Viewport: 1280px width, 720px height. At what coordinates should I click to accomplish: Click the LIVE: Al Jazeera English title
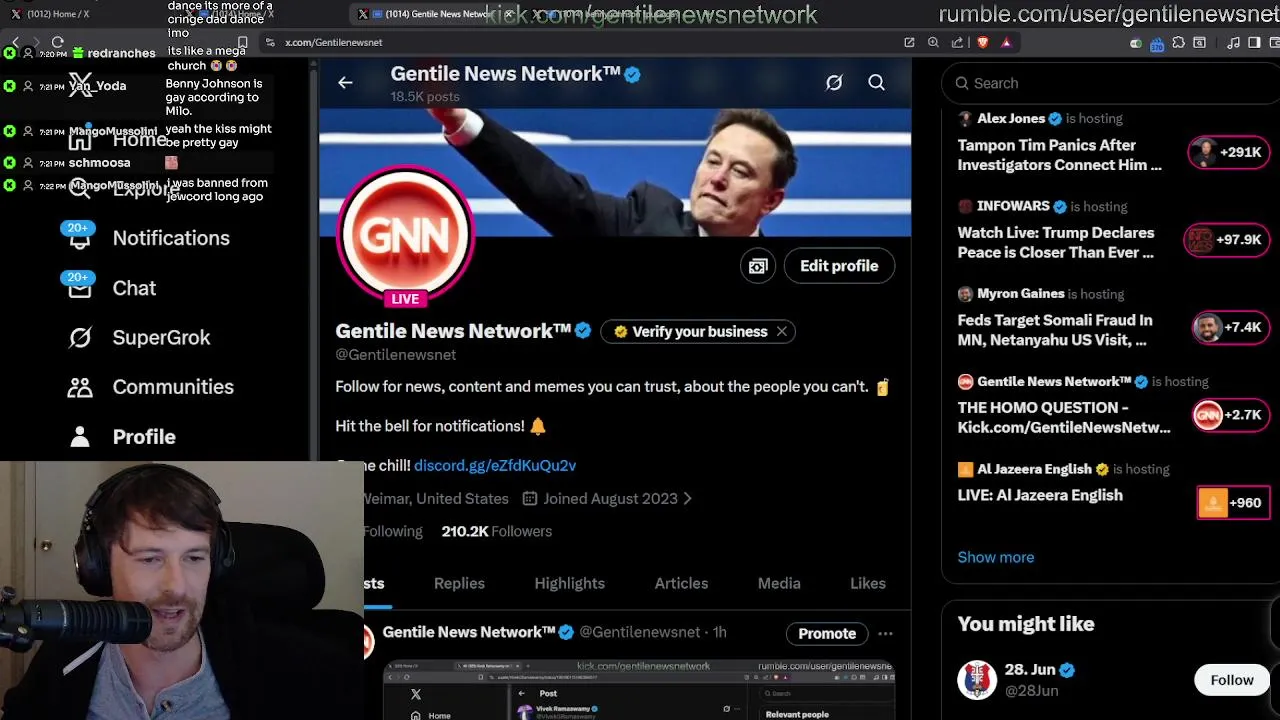[1040, 495]
